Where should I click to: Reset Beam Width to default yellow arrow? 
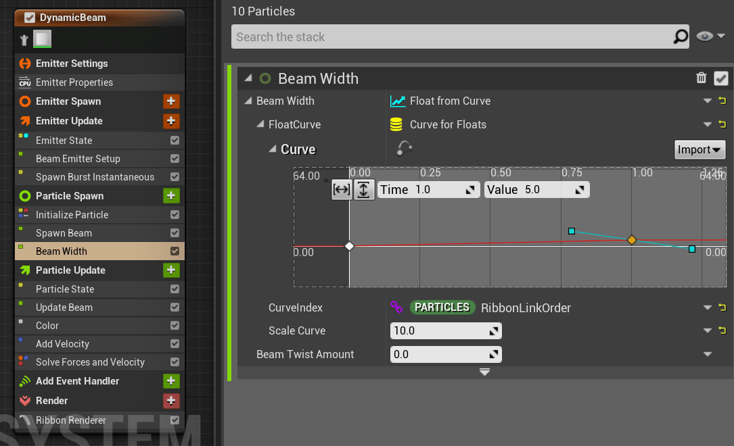click(722, 101)
